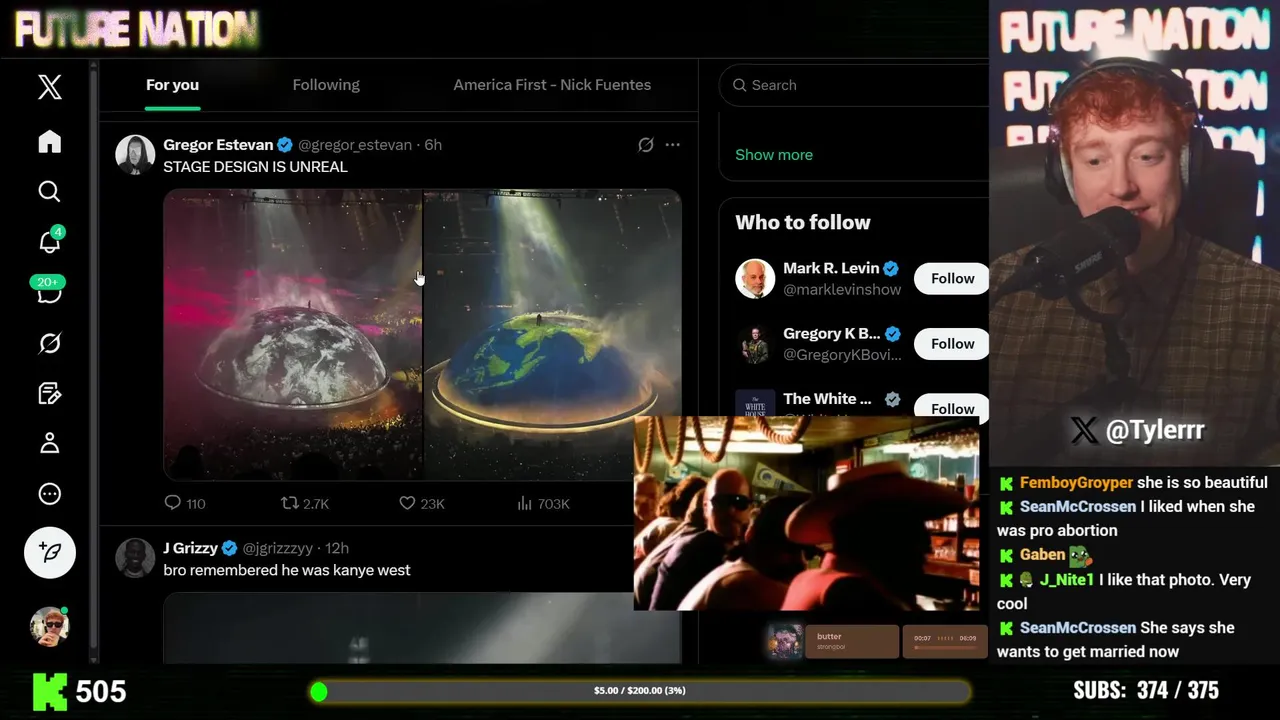The width and height of the screenshot is (1280, 720).
Task: Go to Home via house icon
Action: pos(49,142)
